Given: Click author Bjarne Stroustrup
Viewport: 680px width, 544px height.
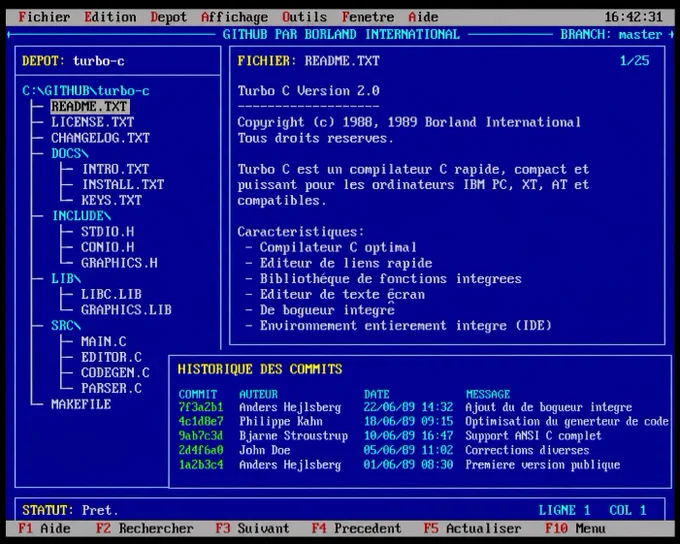Looking at the screenshot, I should (294, 436).
